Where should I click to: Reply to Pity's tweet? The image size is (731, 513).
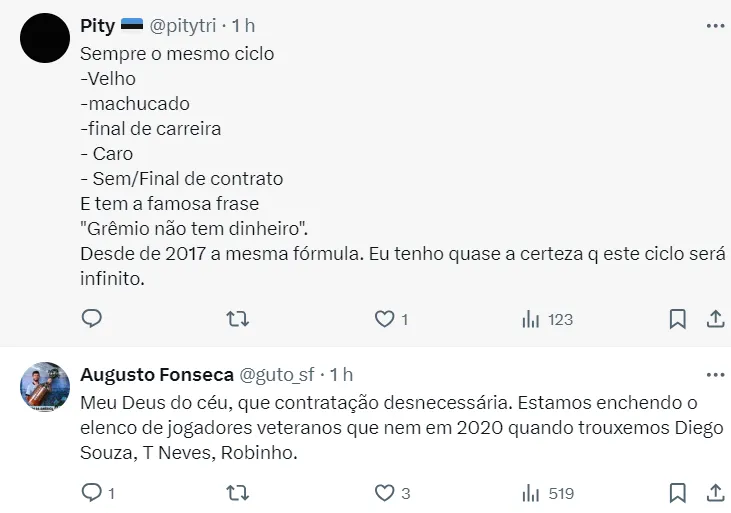[x=91, y=319]
